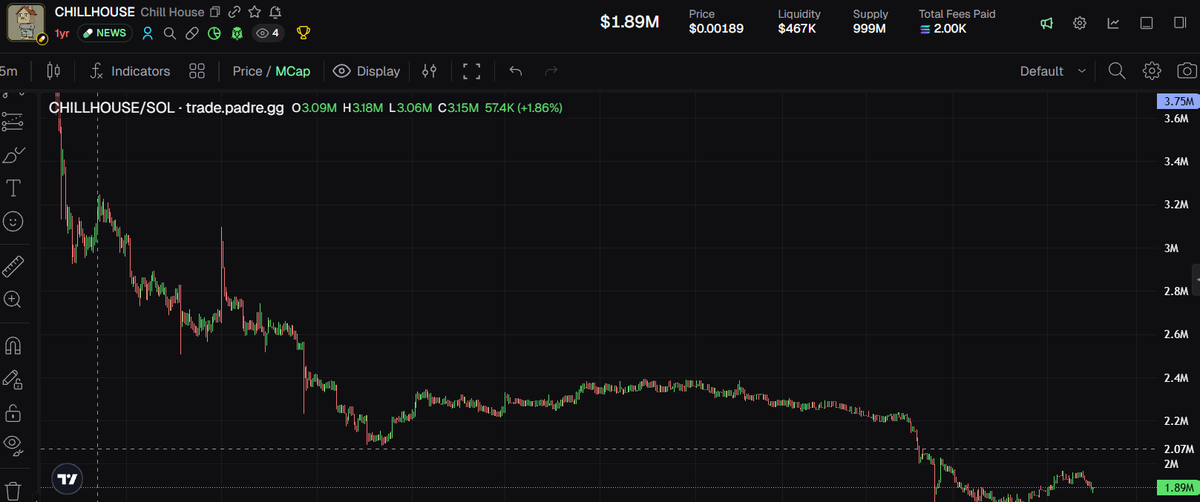
Task: Click the CHILLHOUSE/SOL chart symbol legend
Action: (x=167, y=107)
